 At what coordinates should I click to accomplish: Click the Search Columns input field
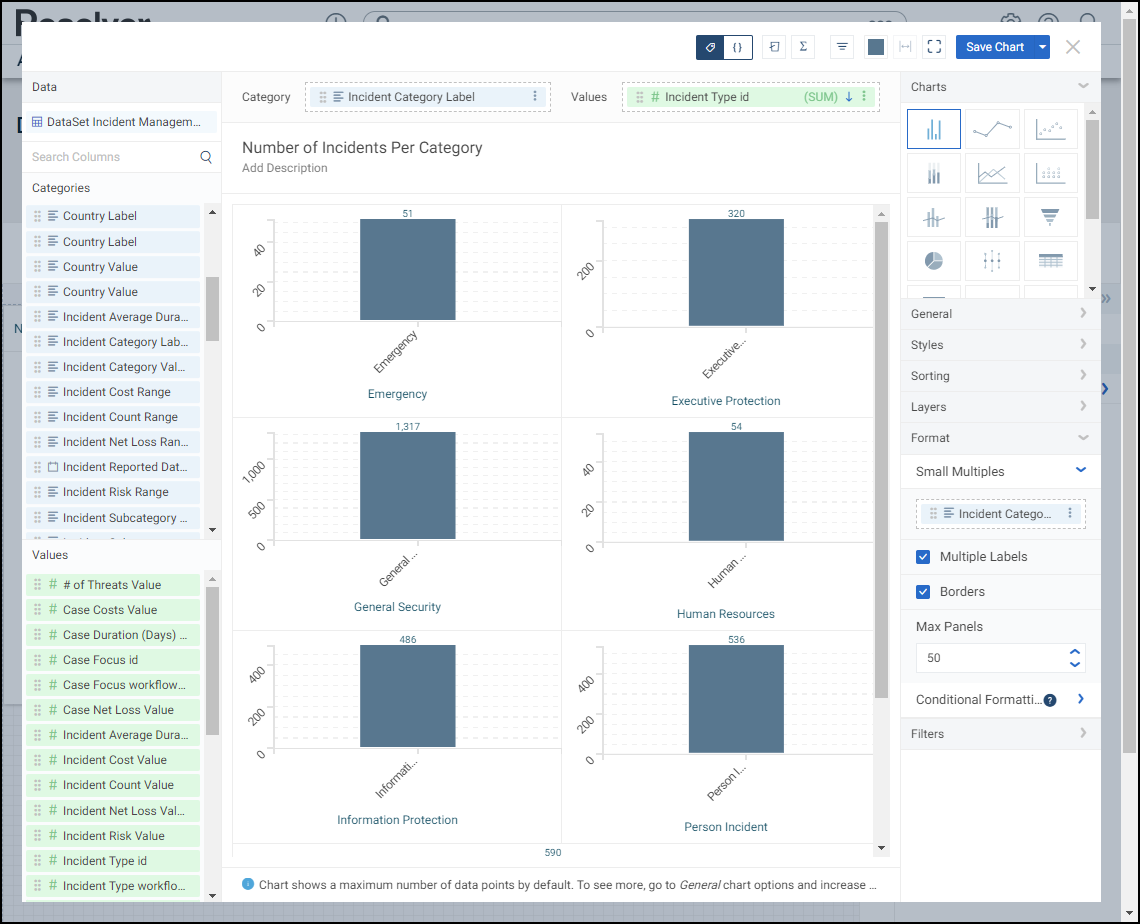pyautogui.click(x=113, y=157)
